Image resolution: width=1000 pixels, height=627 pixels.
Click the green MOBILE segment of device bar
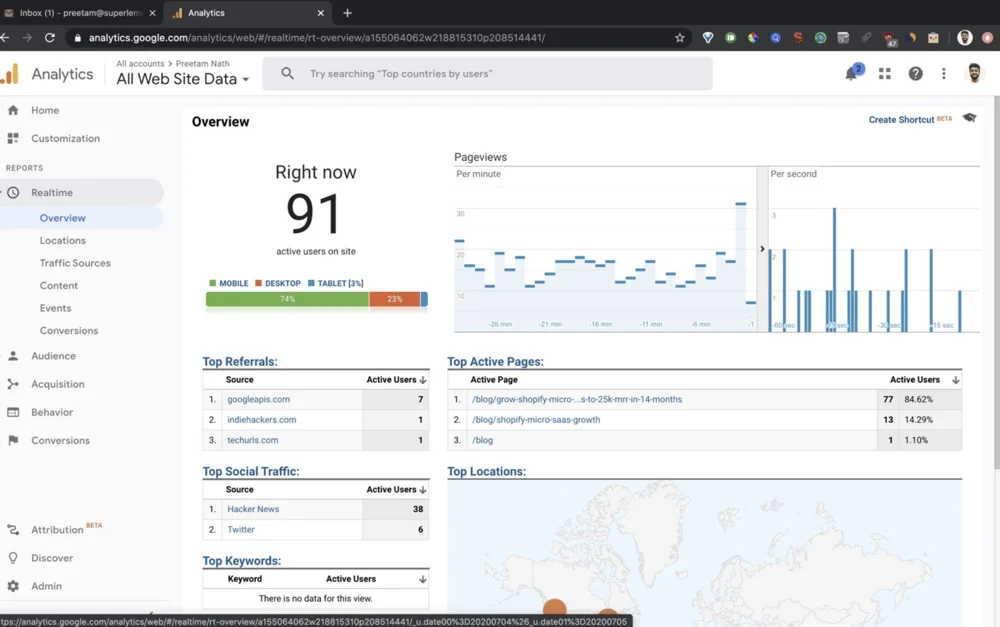pyautogui.click(x=287, y=299)
